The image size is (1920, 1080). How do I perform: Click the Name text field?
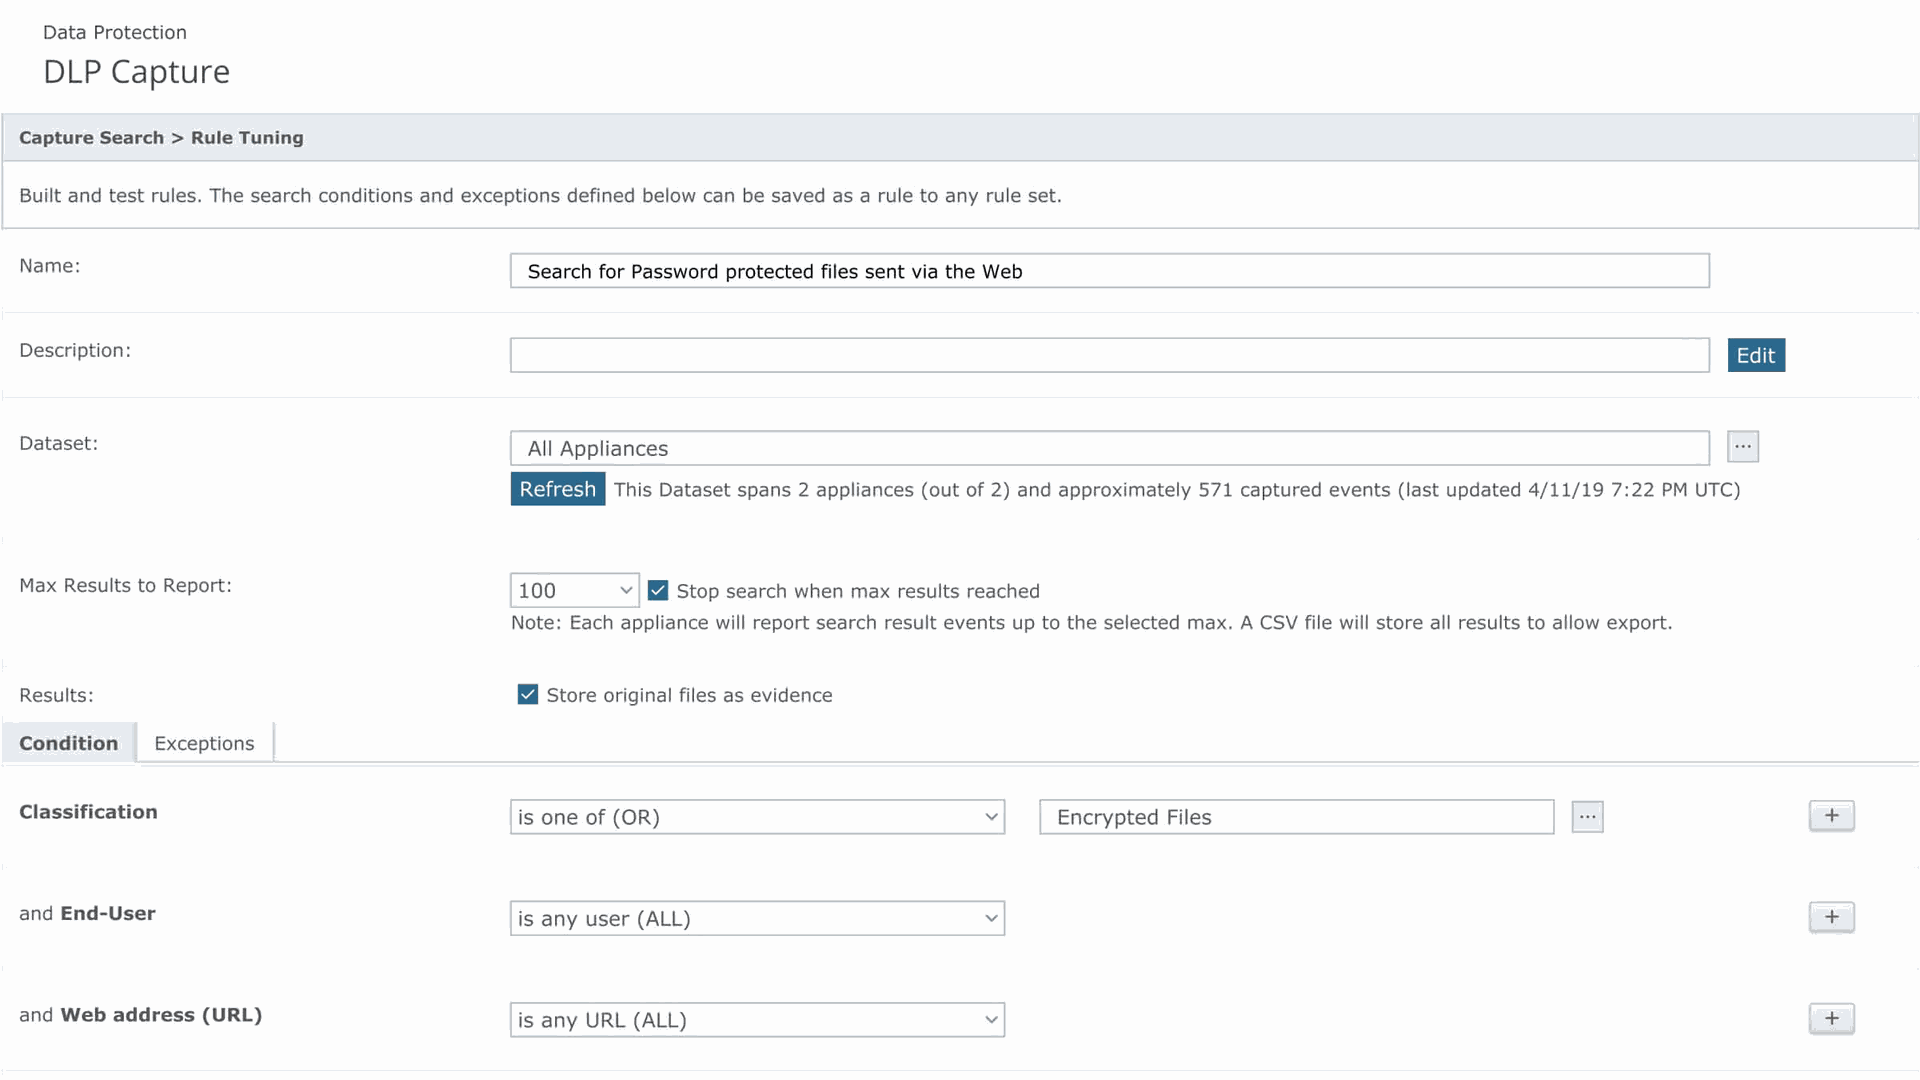[1109, 271]
